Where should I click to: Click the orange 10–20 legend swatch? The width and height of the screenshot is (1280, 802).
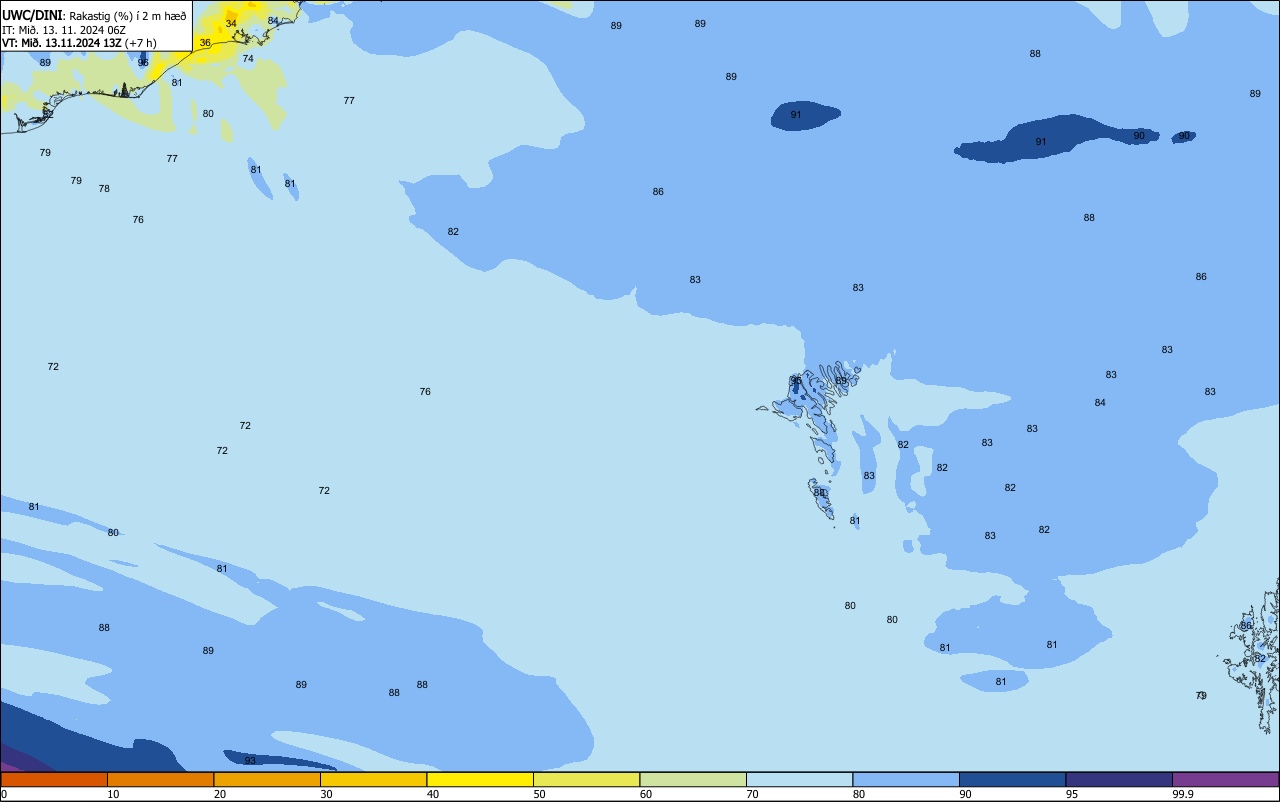point(160,779)
